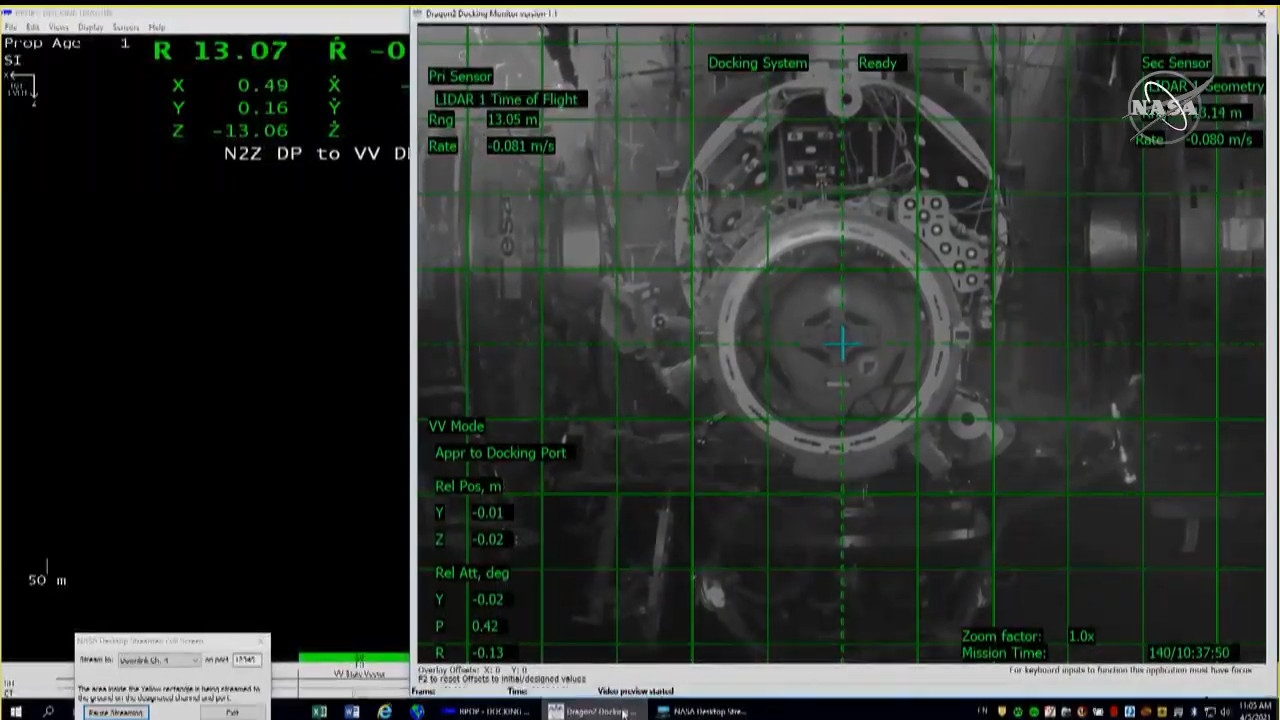Open the Edit menu in RPOP window
The width and height of the screenshot is (1280, 720).
(x=33, y=27)
